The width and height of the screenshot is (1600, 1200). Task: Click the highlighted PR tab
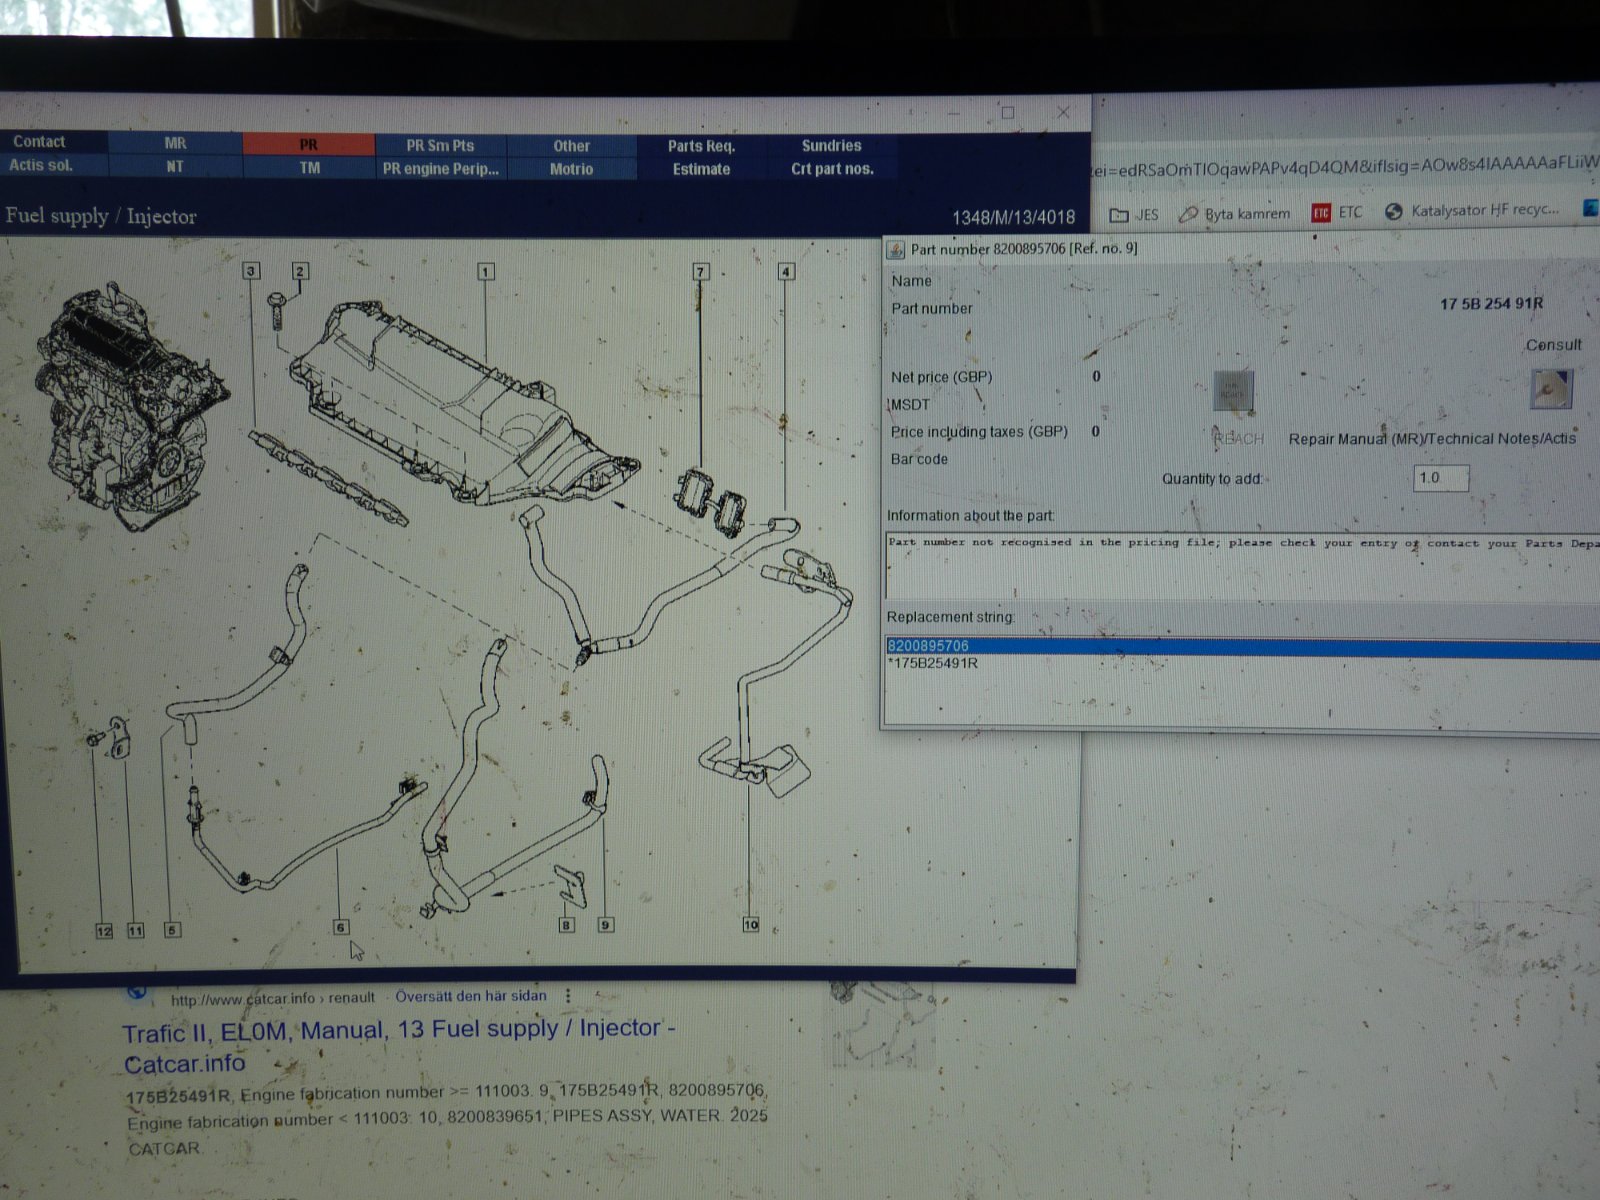point(309,144)
